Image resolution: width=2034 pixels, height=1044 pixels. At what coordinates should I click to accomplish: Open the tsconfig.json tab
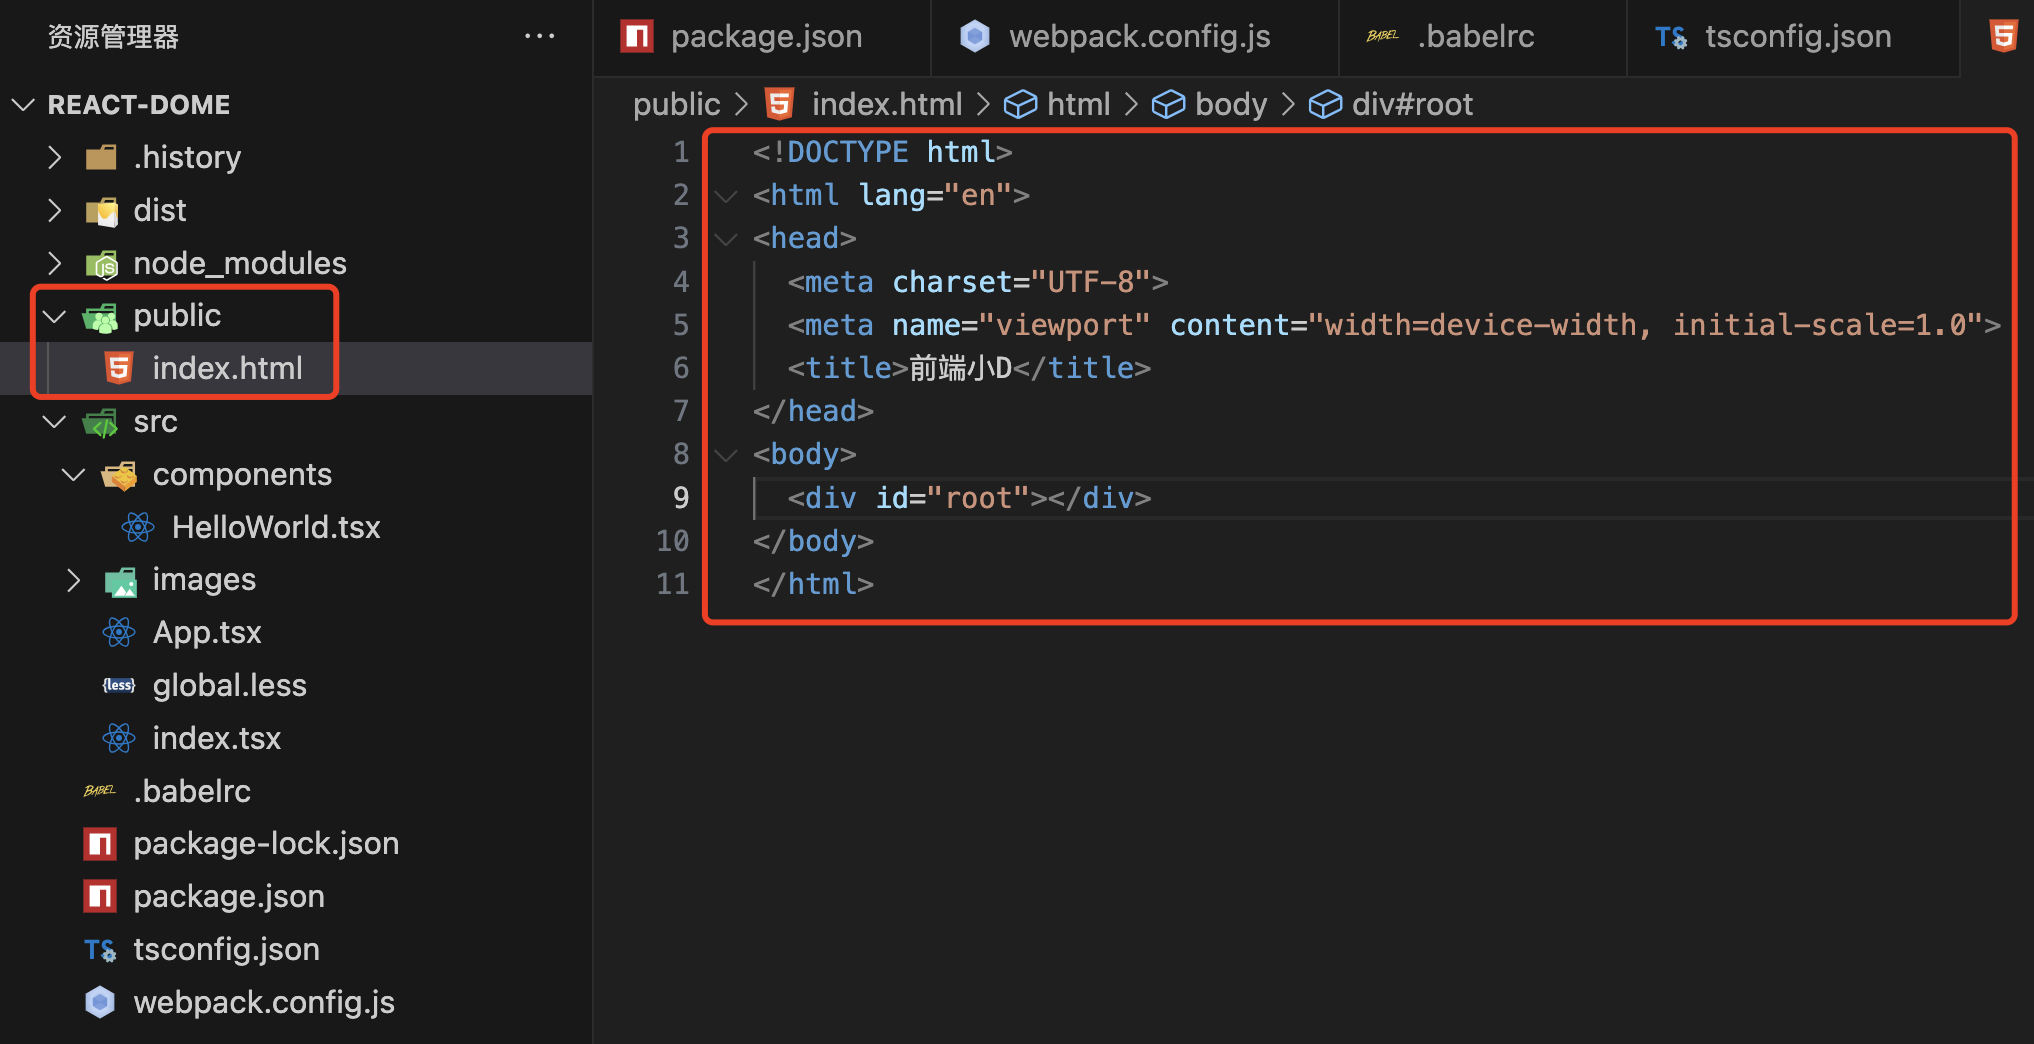pos(1798,36)
